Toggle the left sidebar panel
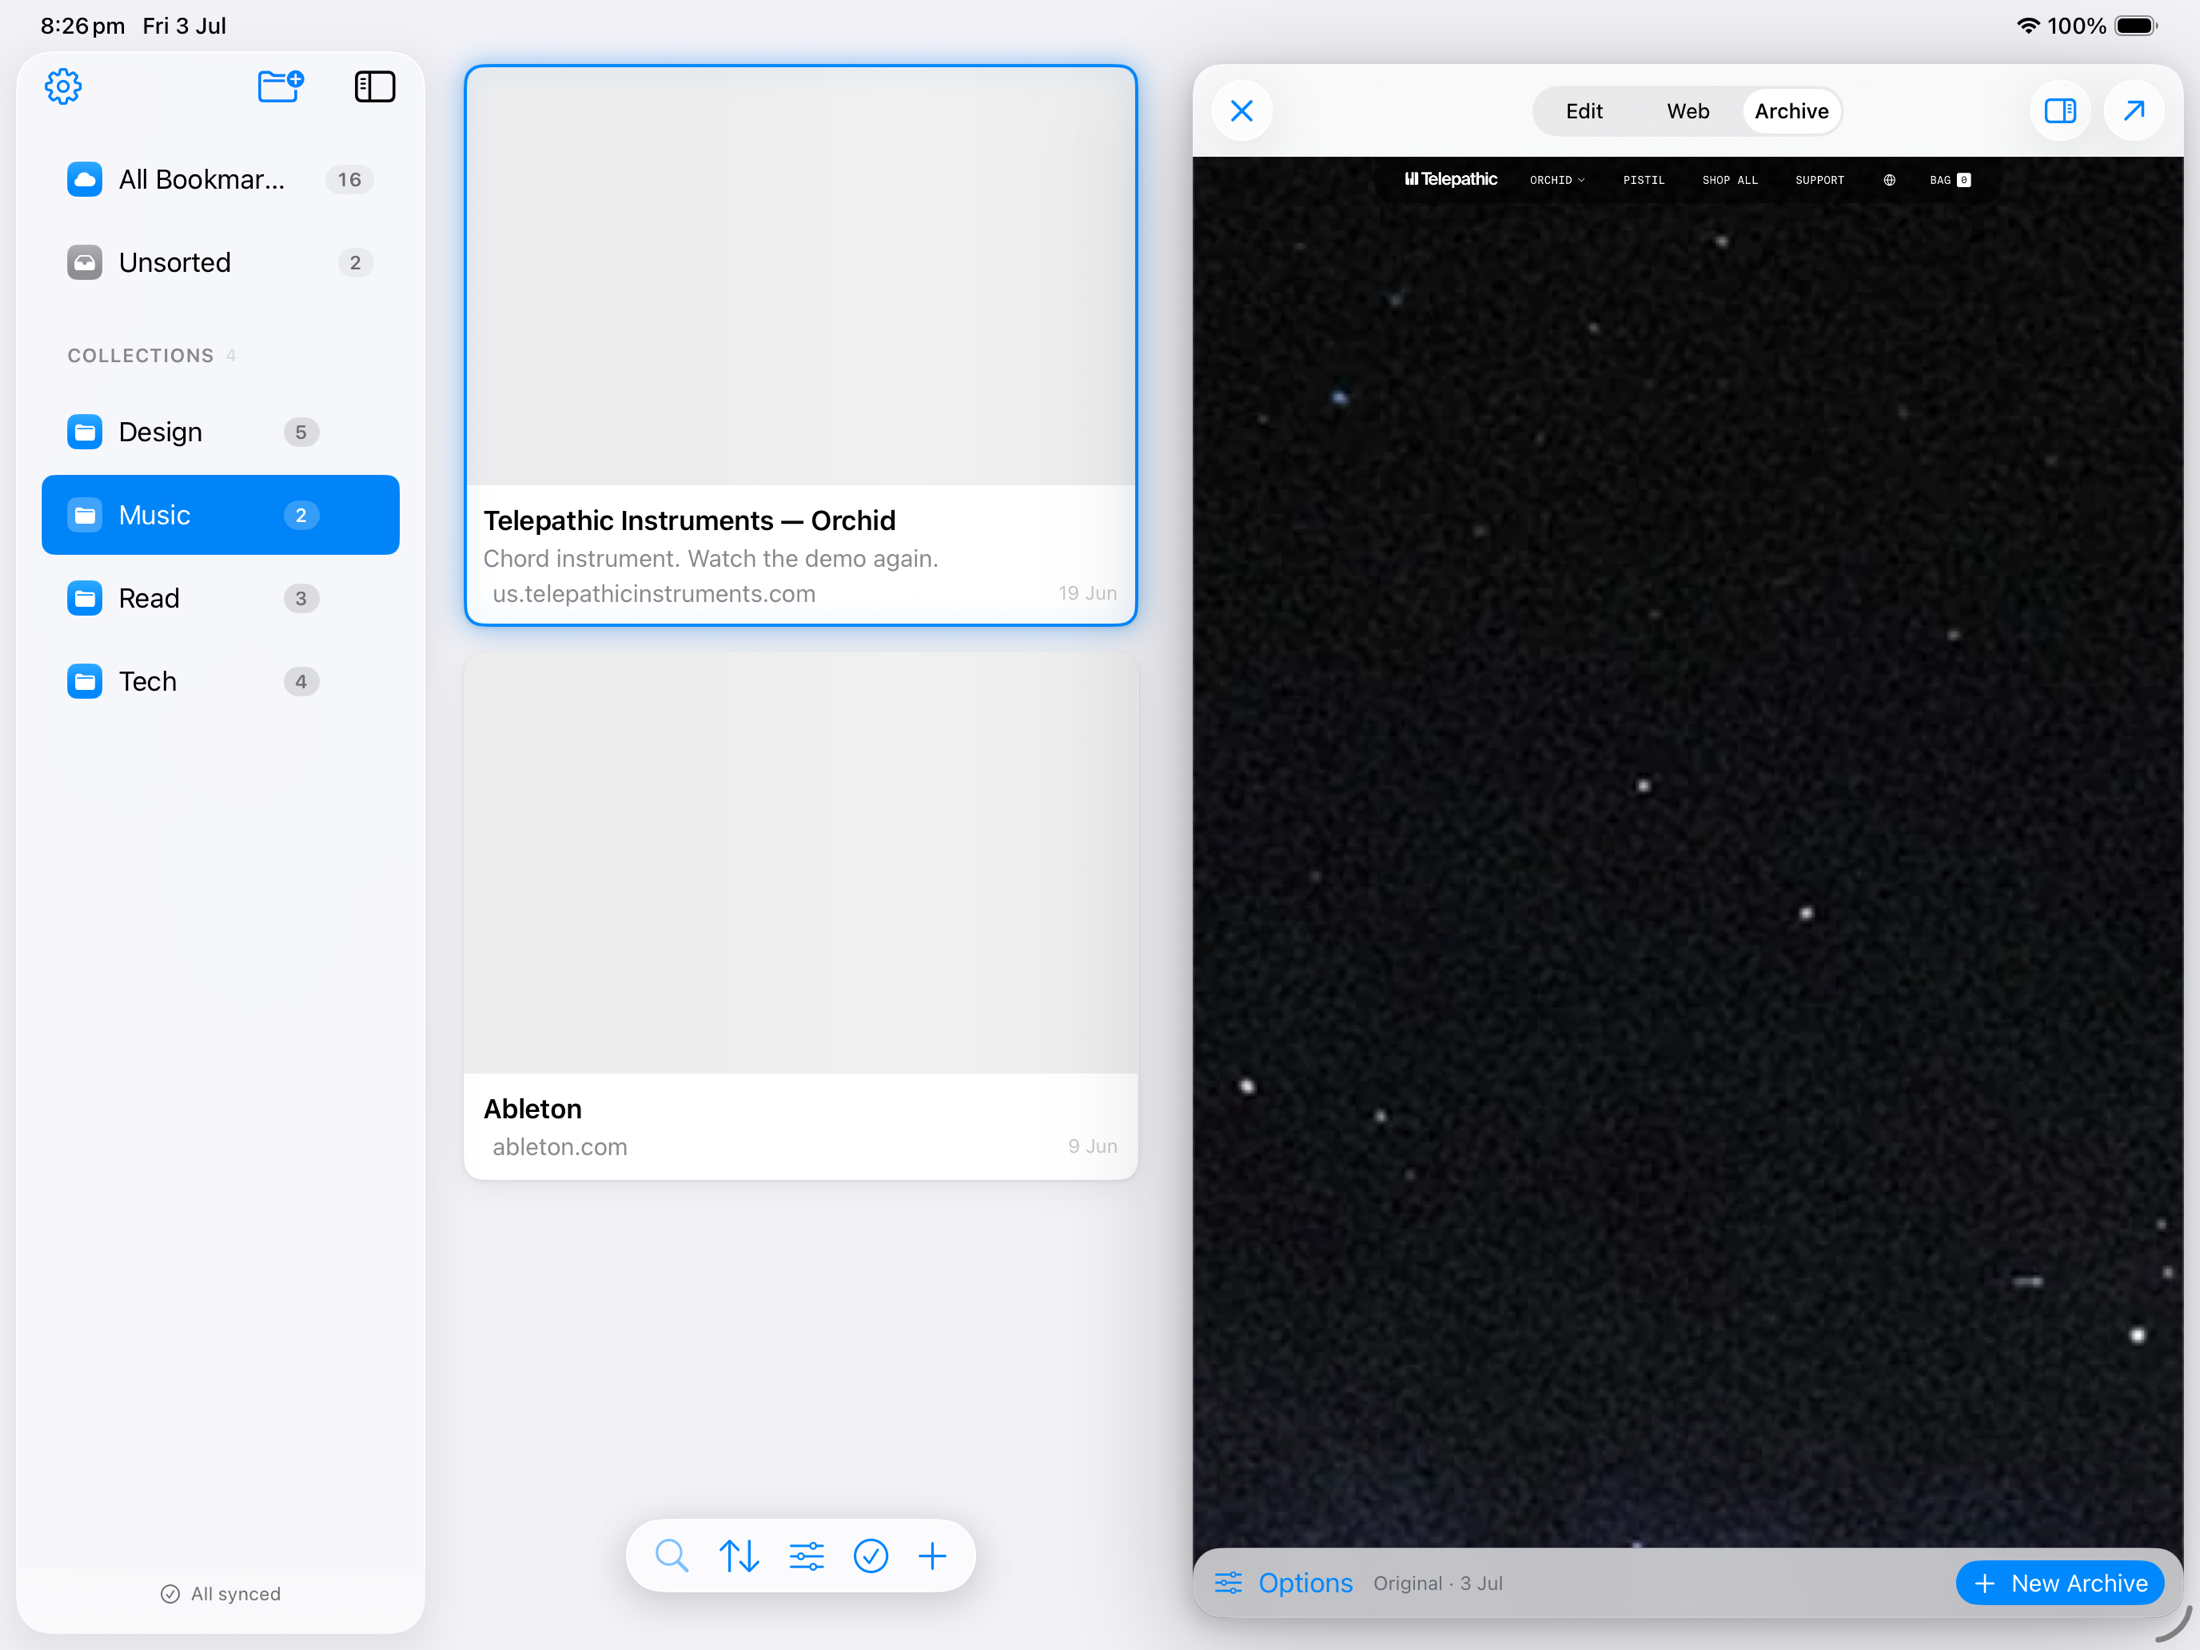Screen dimensions: 2200x1650 tap(375, 87)
